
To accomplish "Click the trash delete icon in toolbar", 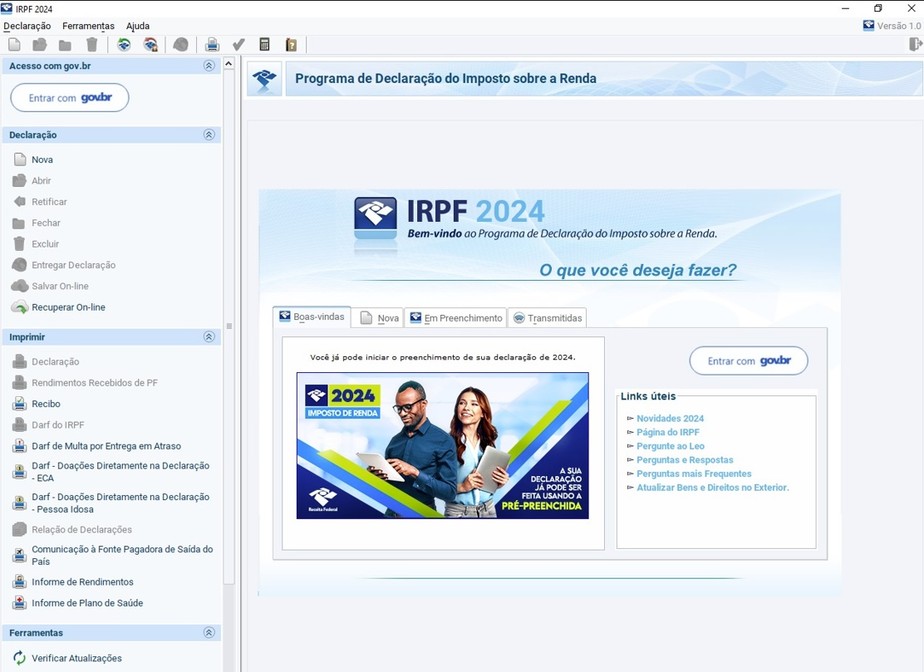I will [92, 44].
